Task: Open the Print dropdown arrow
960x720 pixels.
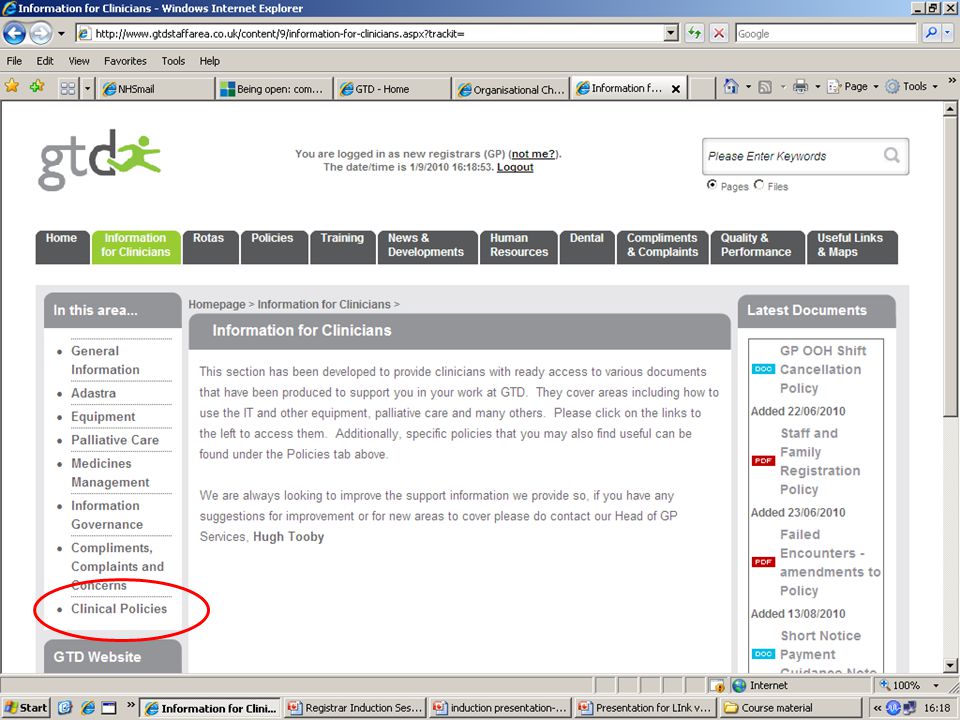Action: (817, 87)
